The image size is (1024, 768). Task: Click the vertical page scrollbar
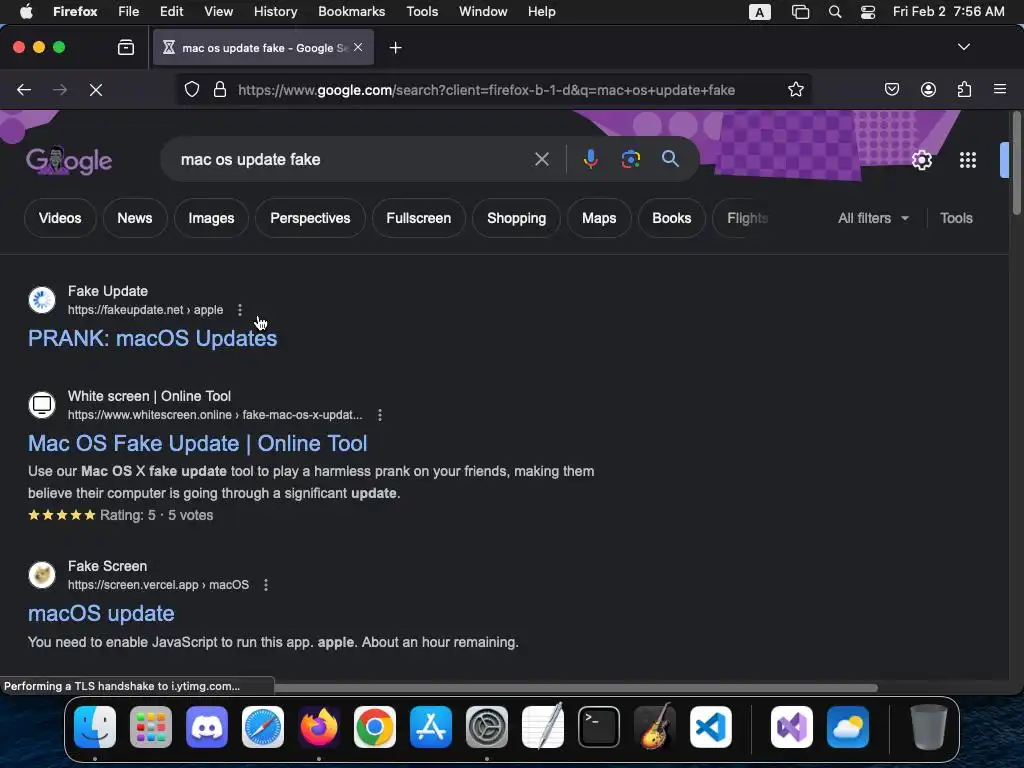(x=1016, y=163)
